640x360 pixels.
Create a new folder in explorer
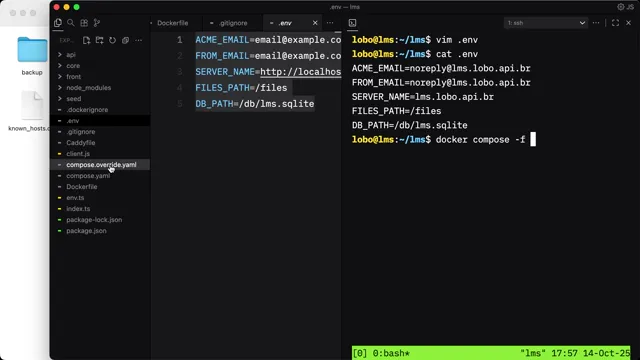[x=99, y=40]
